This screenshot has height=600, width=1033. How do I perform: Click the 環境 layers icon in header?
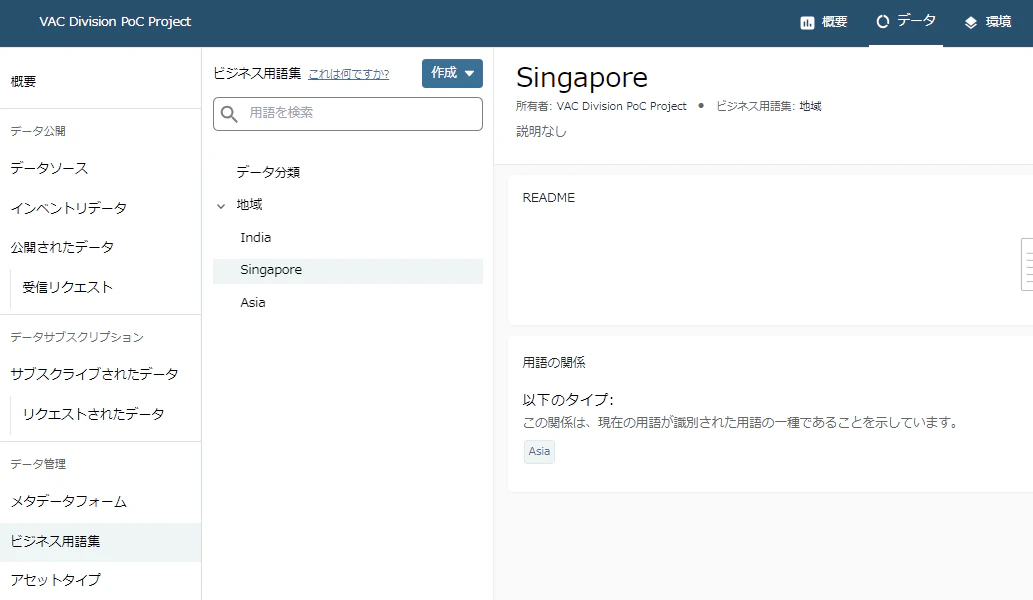pos(970,23)
